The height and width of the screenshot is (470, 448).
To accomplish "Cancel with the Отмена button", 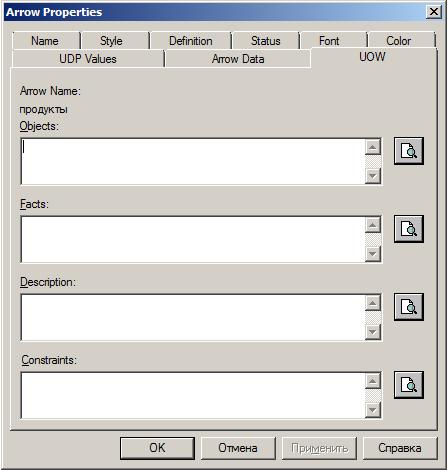I will [238, 448].
